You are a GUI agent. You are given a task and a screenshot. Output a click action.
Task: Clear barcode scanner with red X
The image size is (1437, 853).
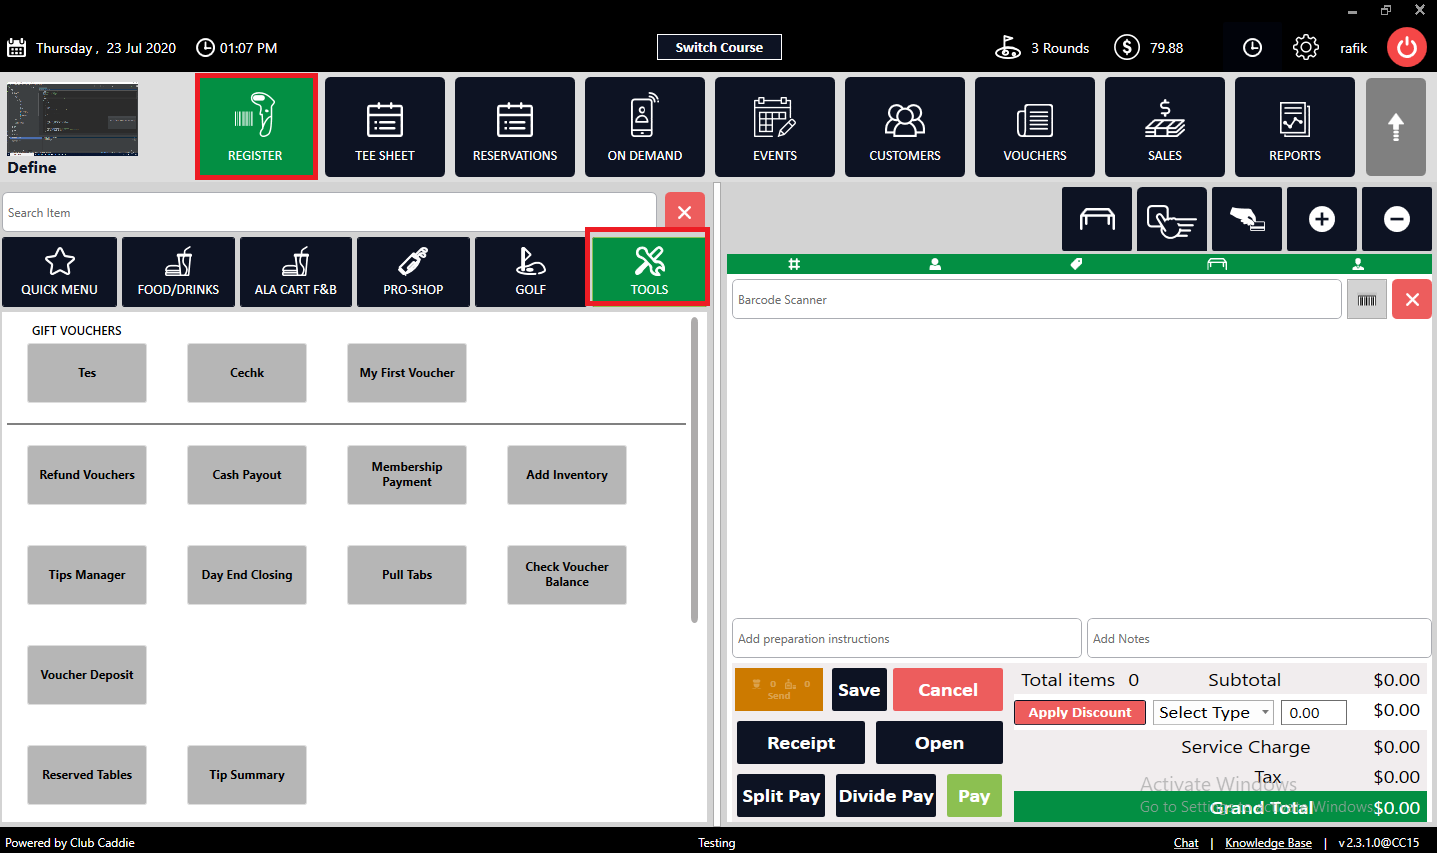(1412, 300)
